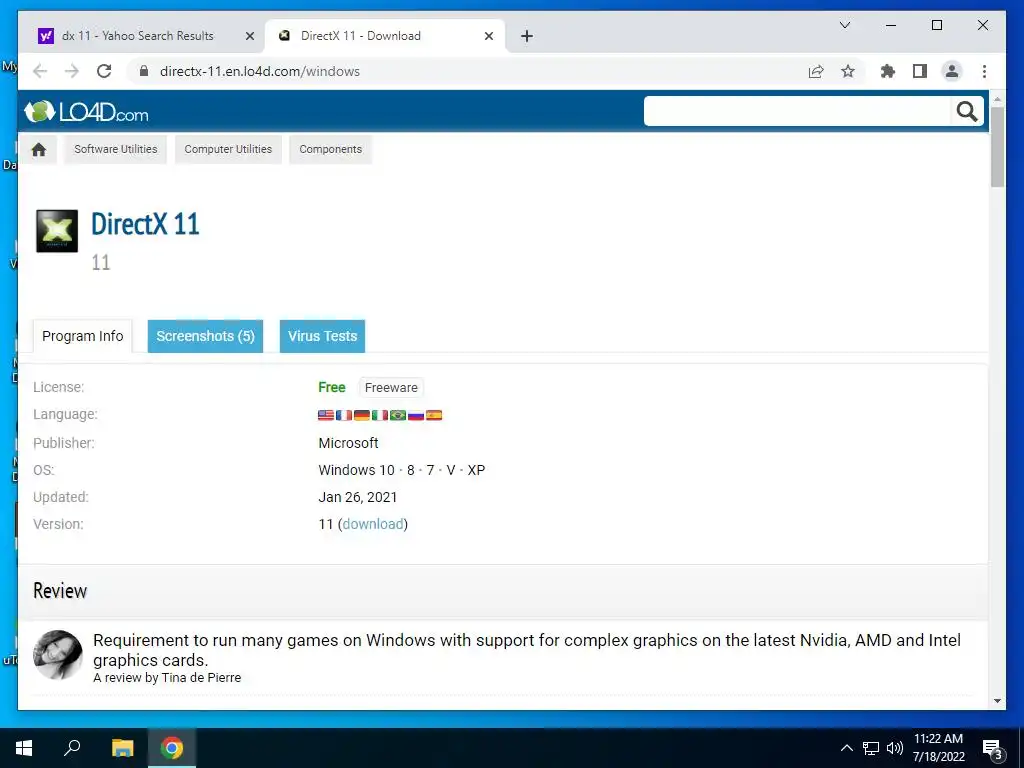Click the green 'Free' license text
This screenshot has height=768, width=1024.
(332, 387)
